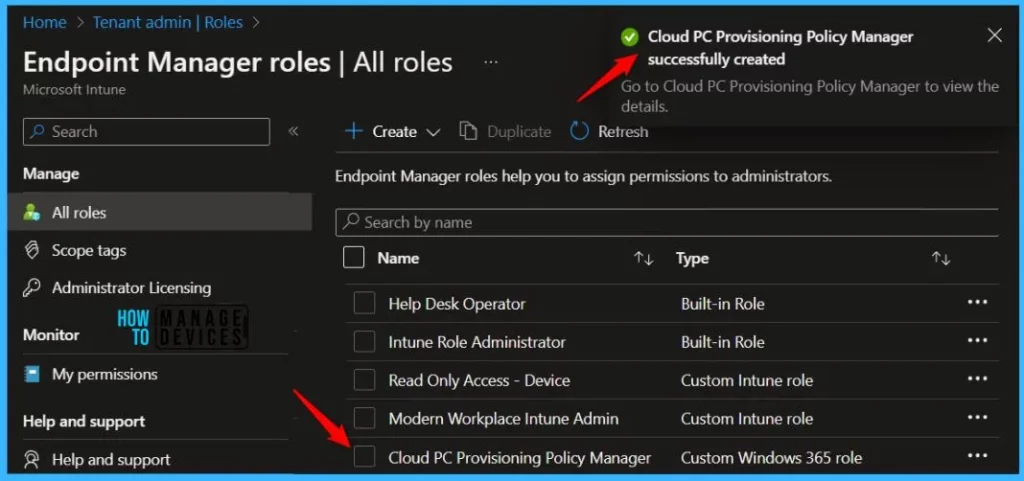Open the Help Desk Operator role

(x=457, y=303)
